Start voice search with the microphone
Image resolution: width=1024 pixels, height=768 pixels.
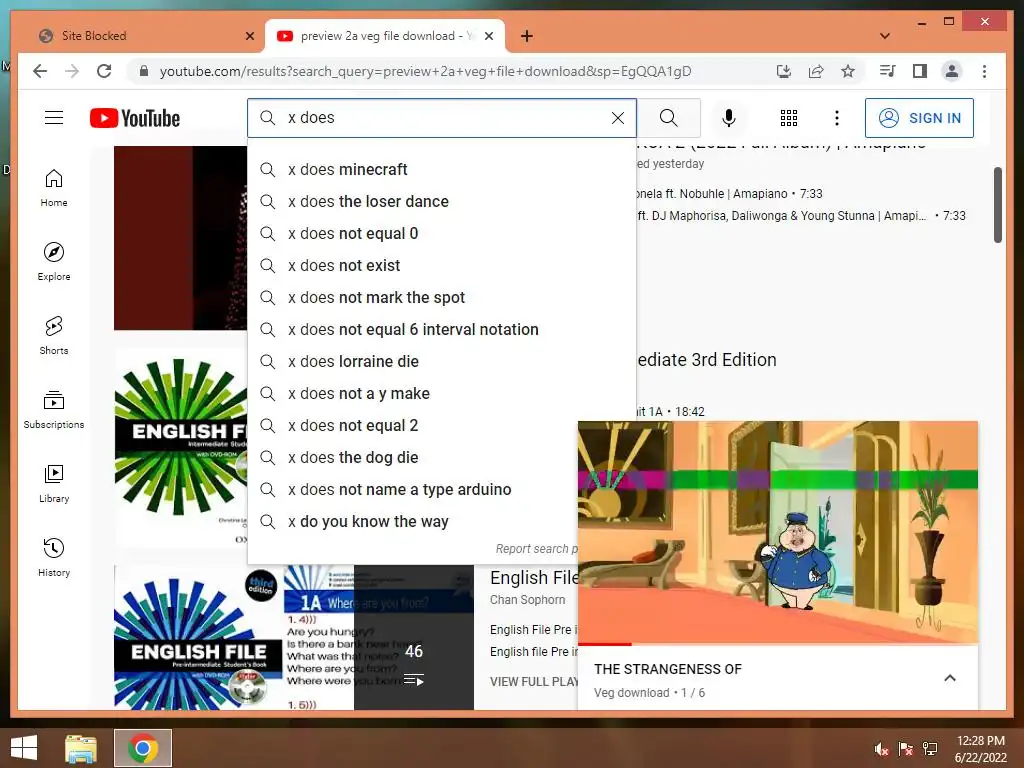point(729,118)
